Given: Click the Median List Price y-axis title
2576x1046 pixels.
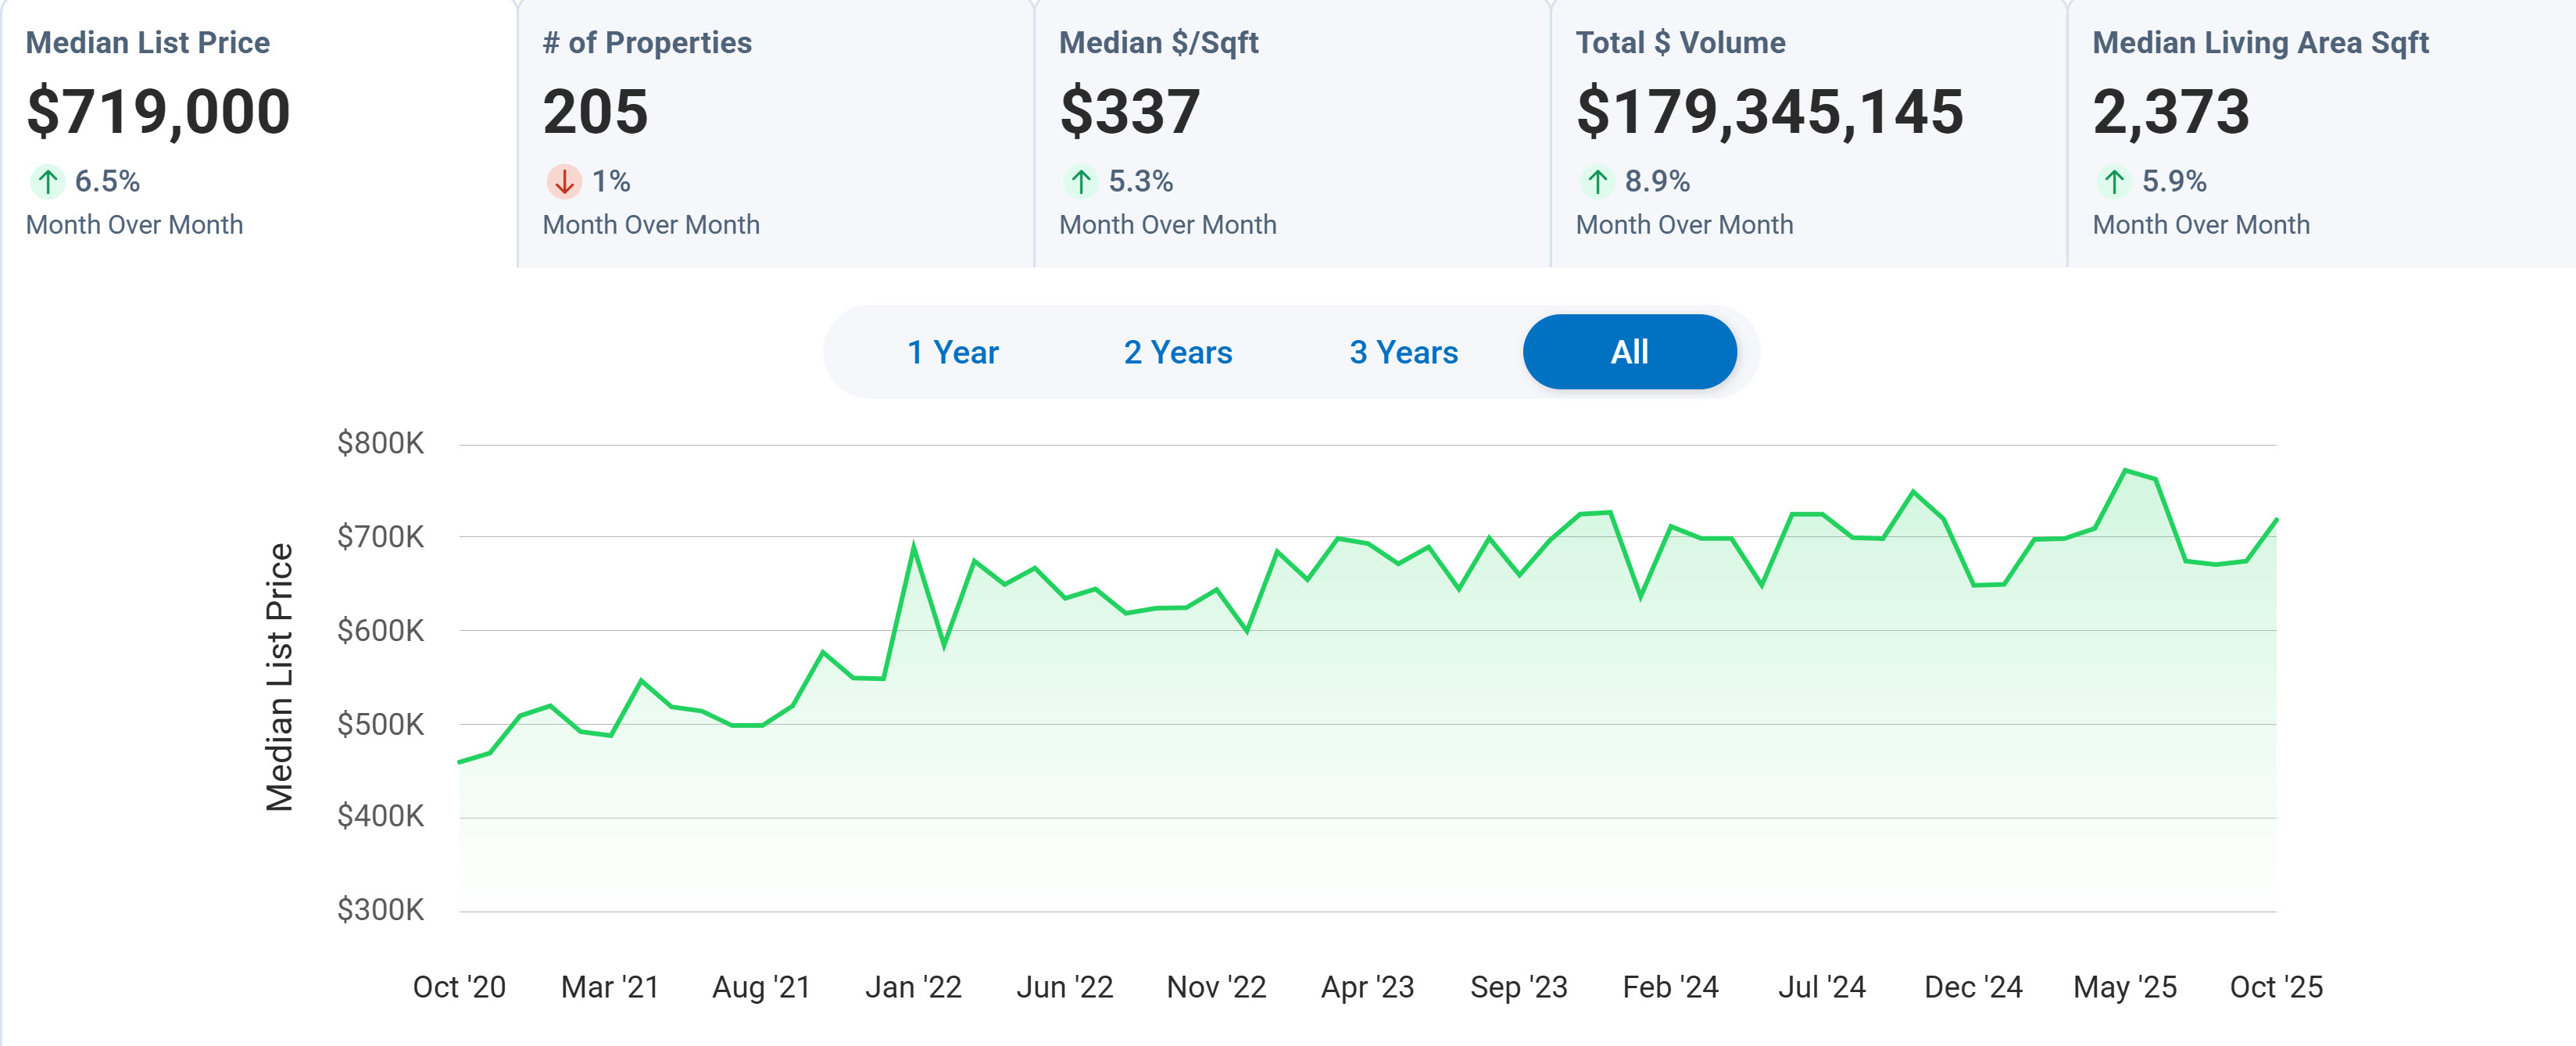Looking at the screenshot, I should point(279,677).
